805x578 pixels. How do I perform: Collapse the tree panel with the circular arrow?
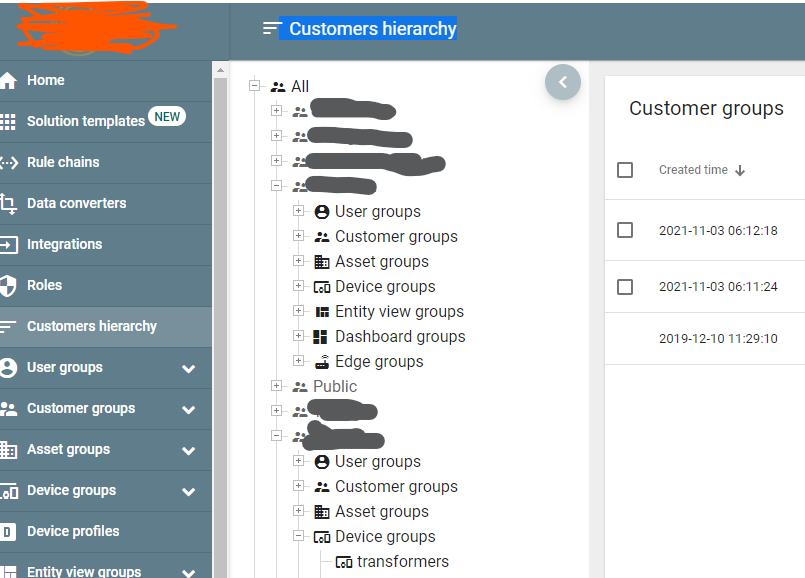click(x=562, y=82)
